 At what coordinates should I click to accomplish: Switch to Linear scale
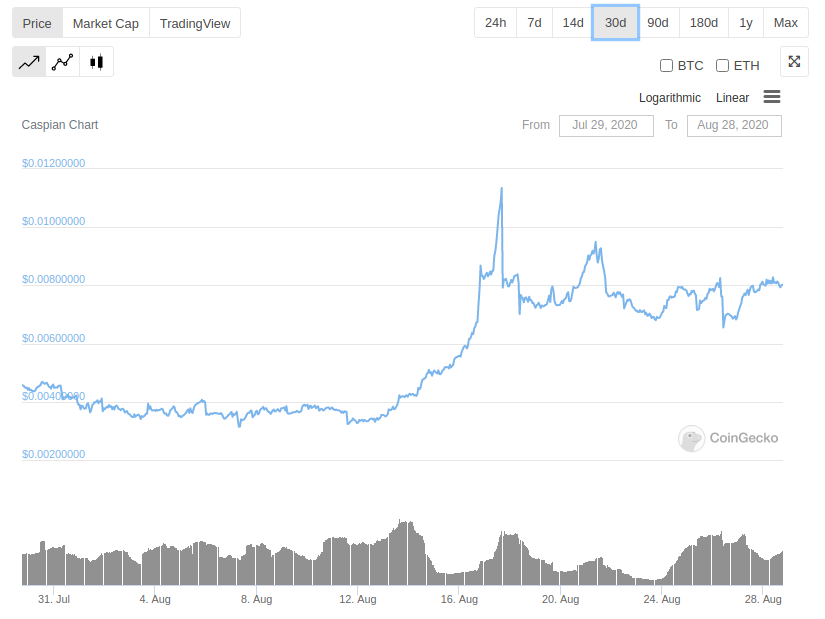pos(732,98)
